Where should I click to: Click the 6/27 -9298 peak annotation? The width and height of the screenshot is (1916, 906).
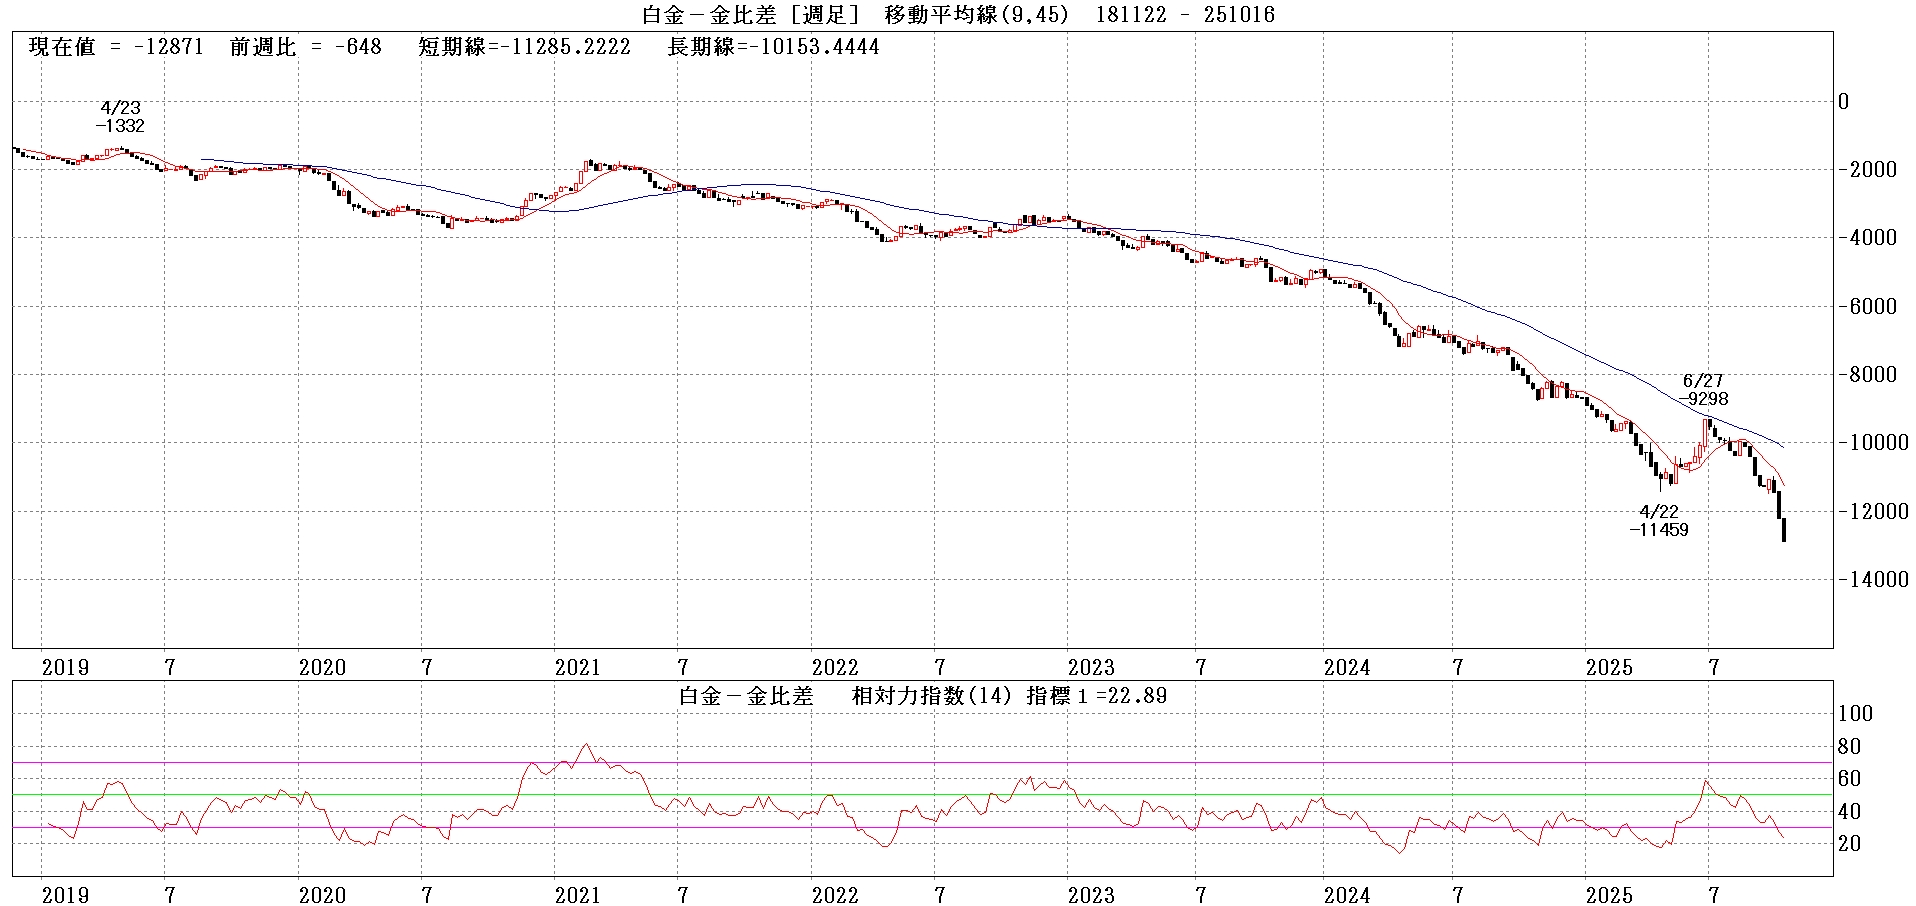(1703, 390)
